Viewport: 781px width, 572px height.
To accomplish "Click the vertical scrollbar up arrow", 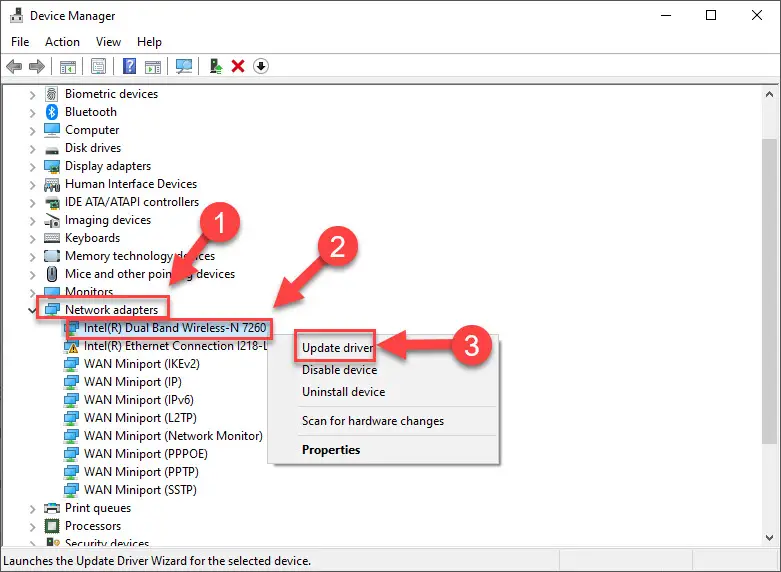I will [769, 94].
